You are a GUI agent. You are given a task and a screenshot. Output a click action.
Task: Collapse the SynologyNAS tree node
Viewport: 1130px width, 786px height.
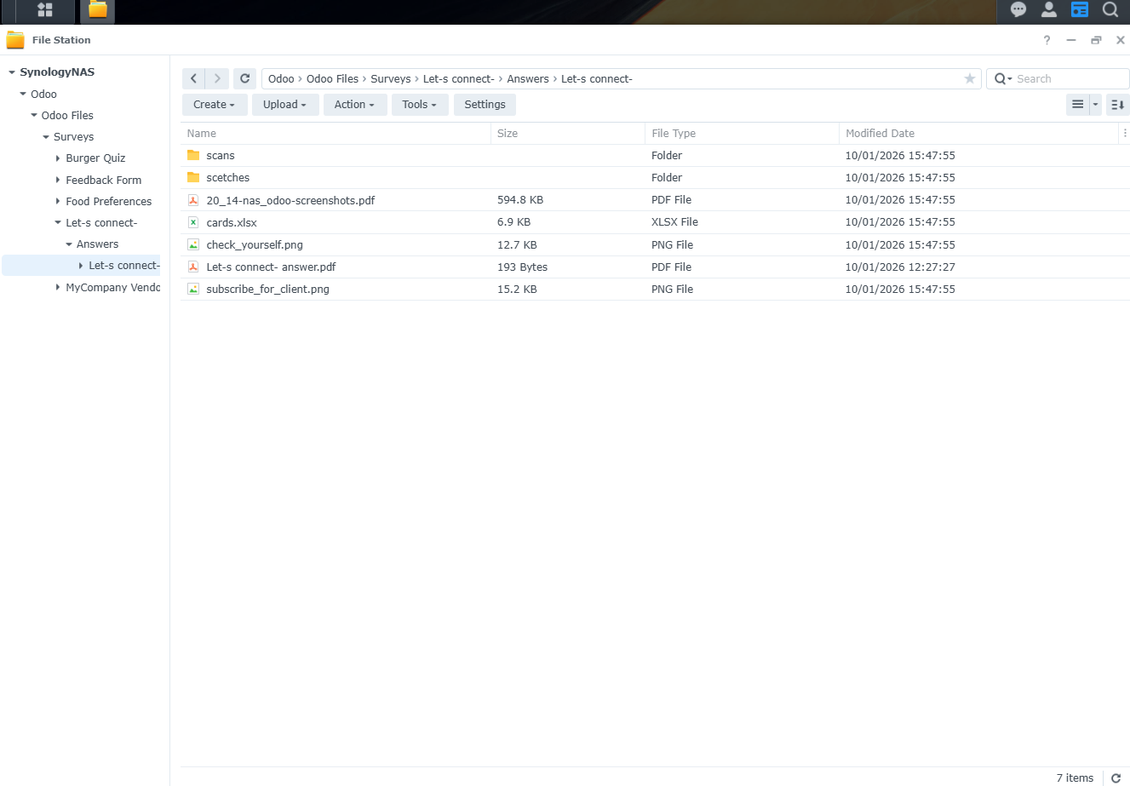(x=12, y=72)
